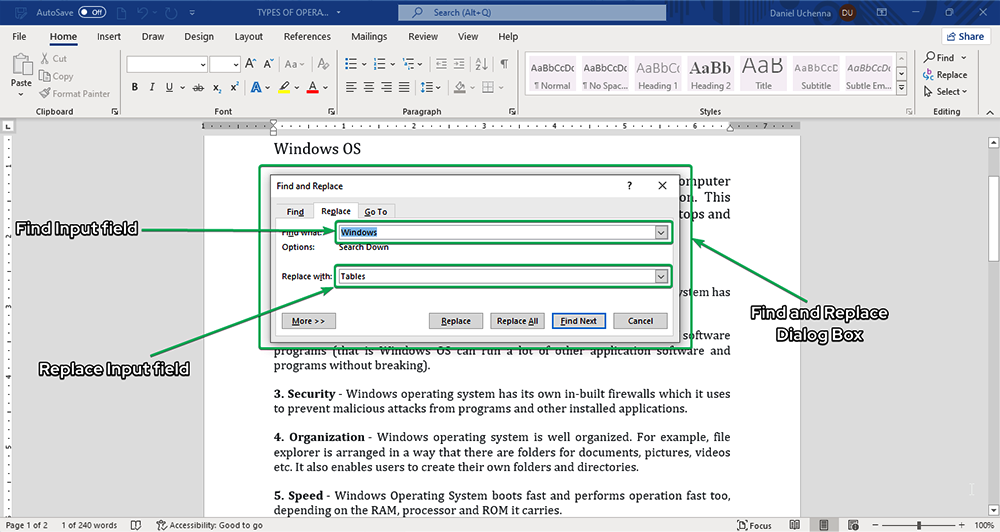Image resolution: width=1000 pixels, height=532 pixels.
Task: Toggle the AutoSave switch
Action: coord(92,12)
